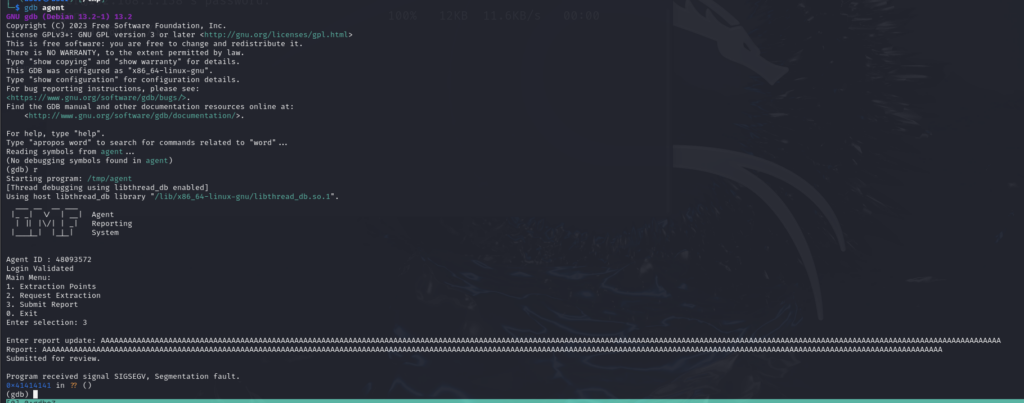Click the 'Program received signal SIGSEGV' line
Image resolution: width=1024 pixels, height=403 pixels.
123,377
